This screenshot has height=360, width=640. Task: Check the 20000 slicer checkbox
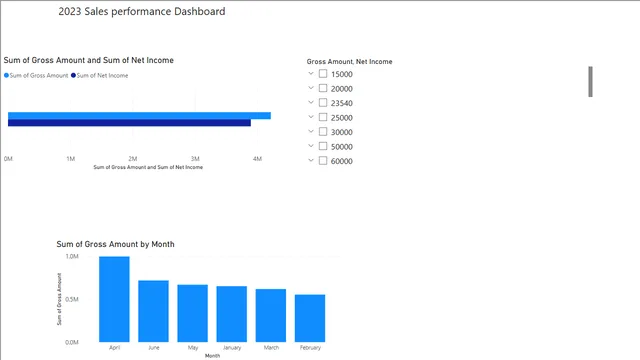click(323, 88)
